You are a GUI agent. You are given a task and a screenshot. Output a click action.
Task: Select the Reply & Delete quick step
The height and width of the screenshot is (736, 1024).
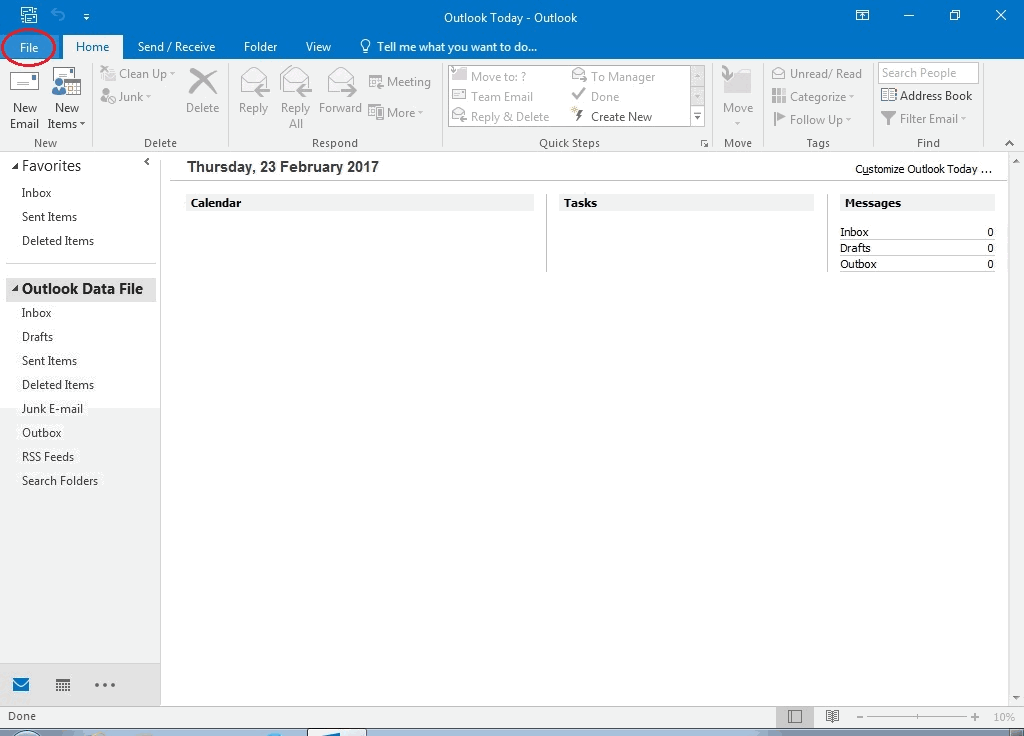[x=501, y=116]
